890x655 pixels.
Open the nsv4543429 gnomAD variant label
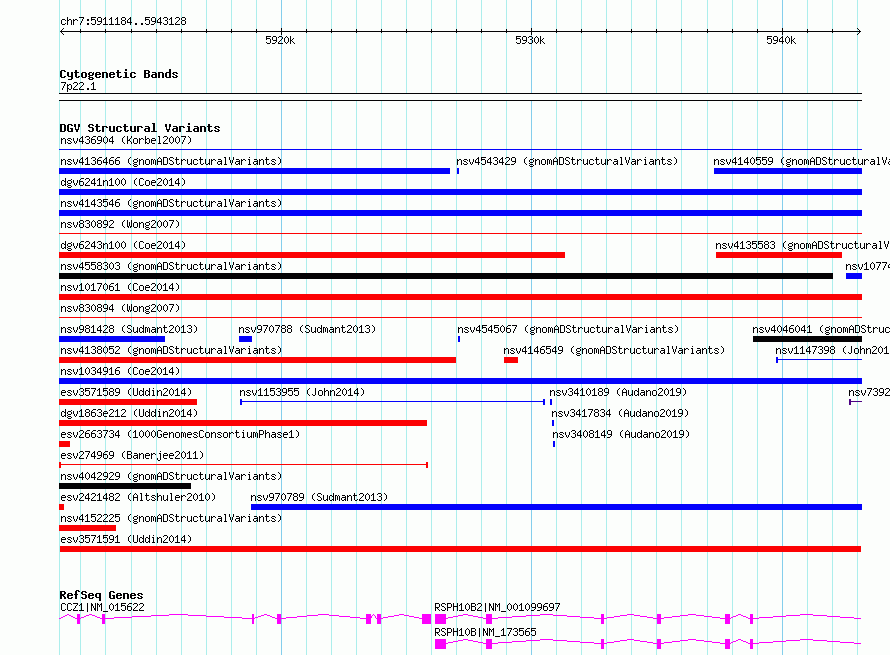(x=567, y=161)
